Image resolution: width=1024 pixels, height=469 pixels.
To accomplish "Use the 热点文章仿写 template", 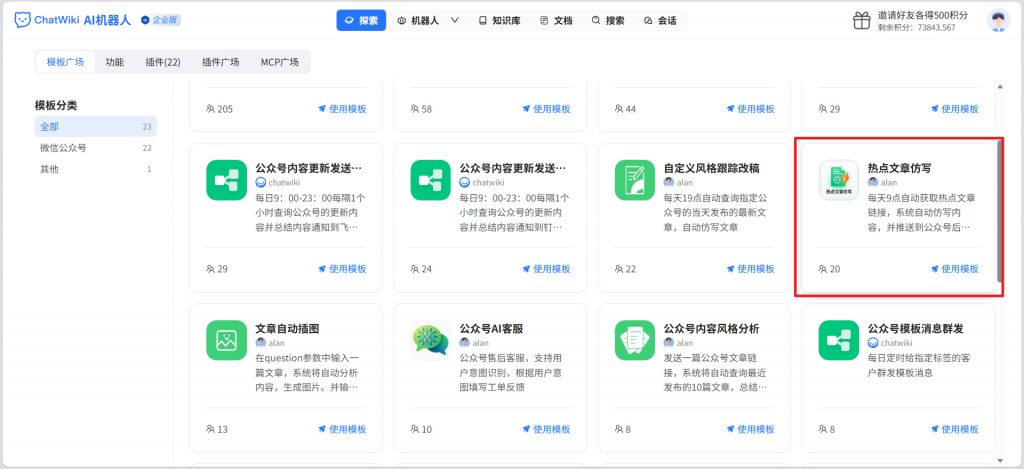I will (954, 268).
